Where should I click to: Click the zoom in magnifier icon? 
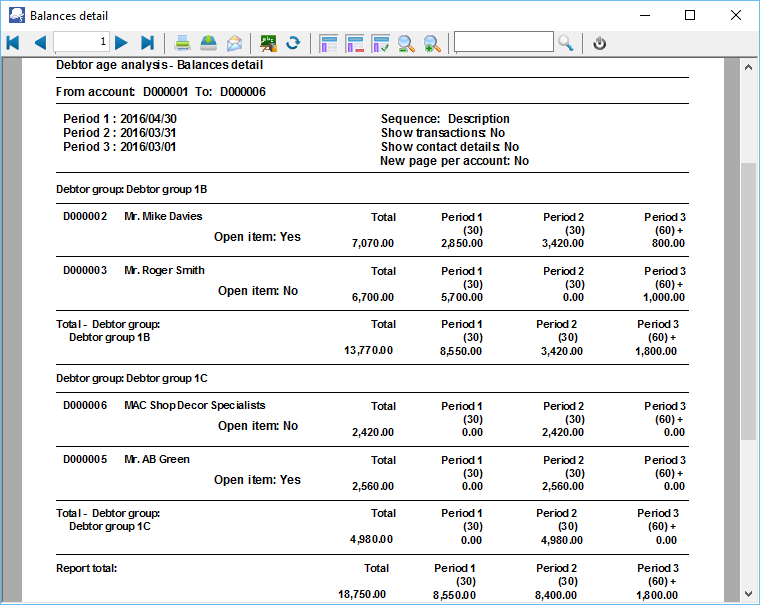(x=432, y=43)
